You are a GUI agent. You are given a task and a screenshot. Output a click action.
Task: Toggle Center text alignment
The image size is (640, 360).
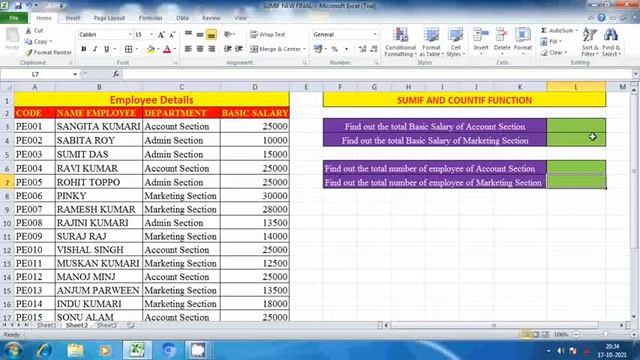(200, 49)
